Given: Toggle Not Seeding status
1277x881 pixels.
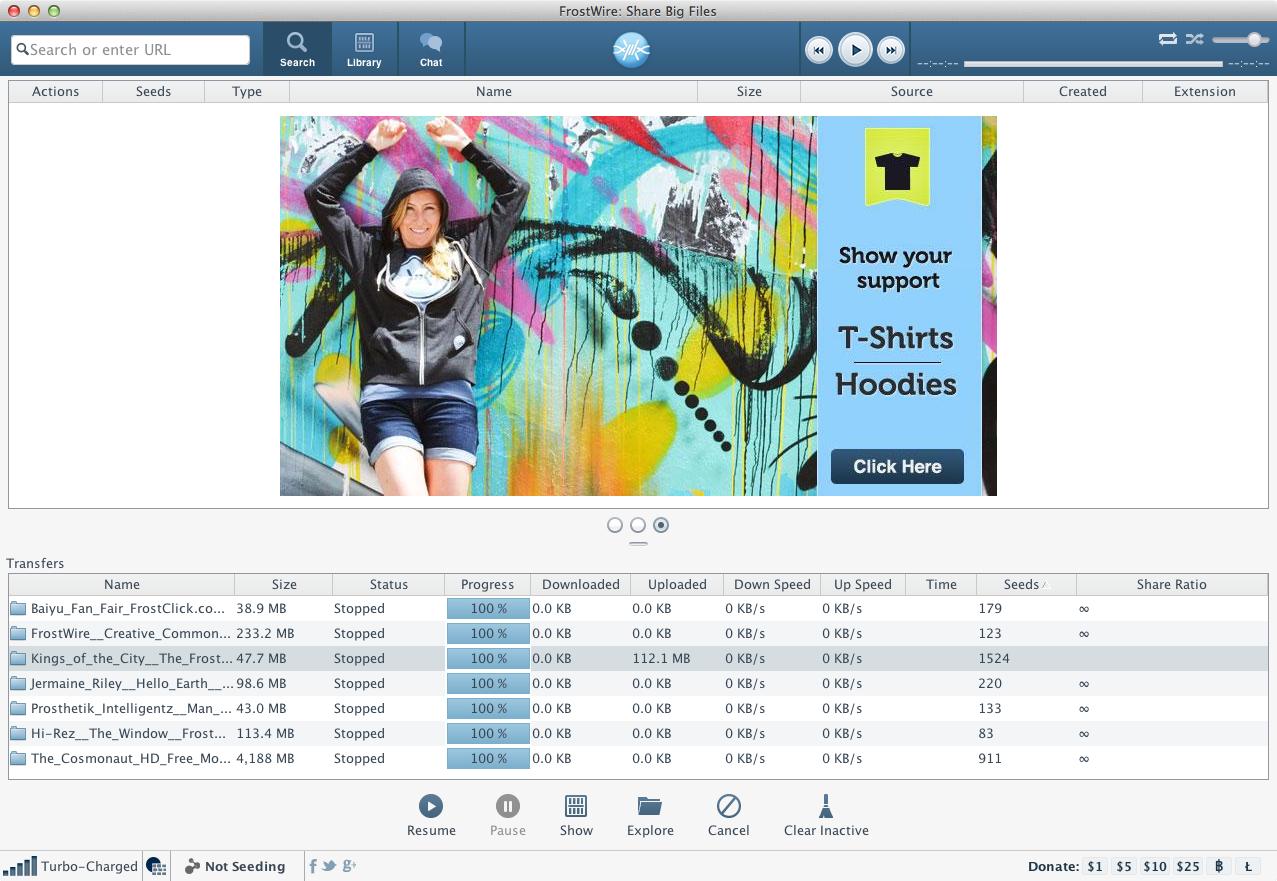Looking at the screenshot, I should point(235,866).
